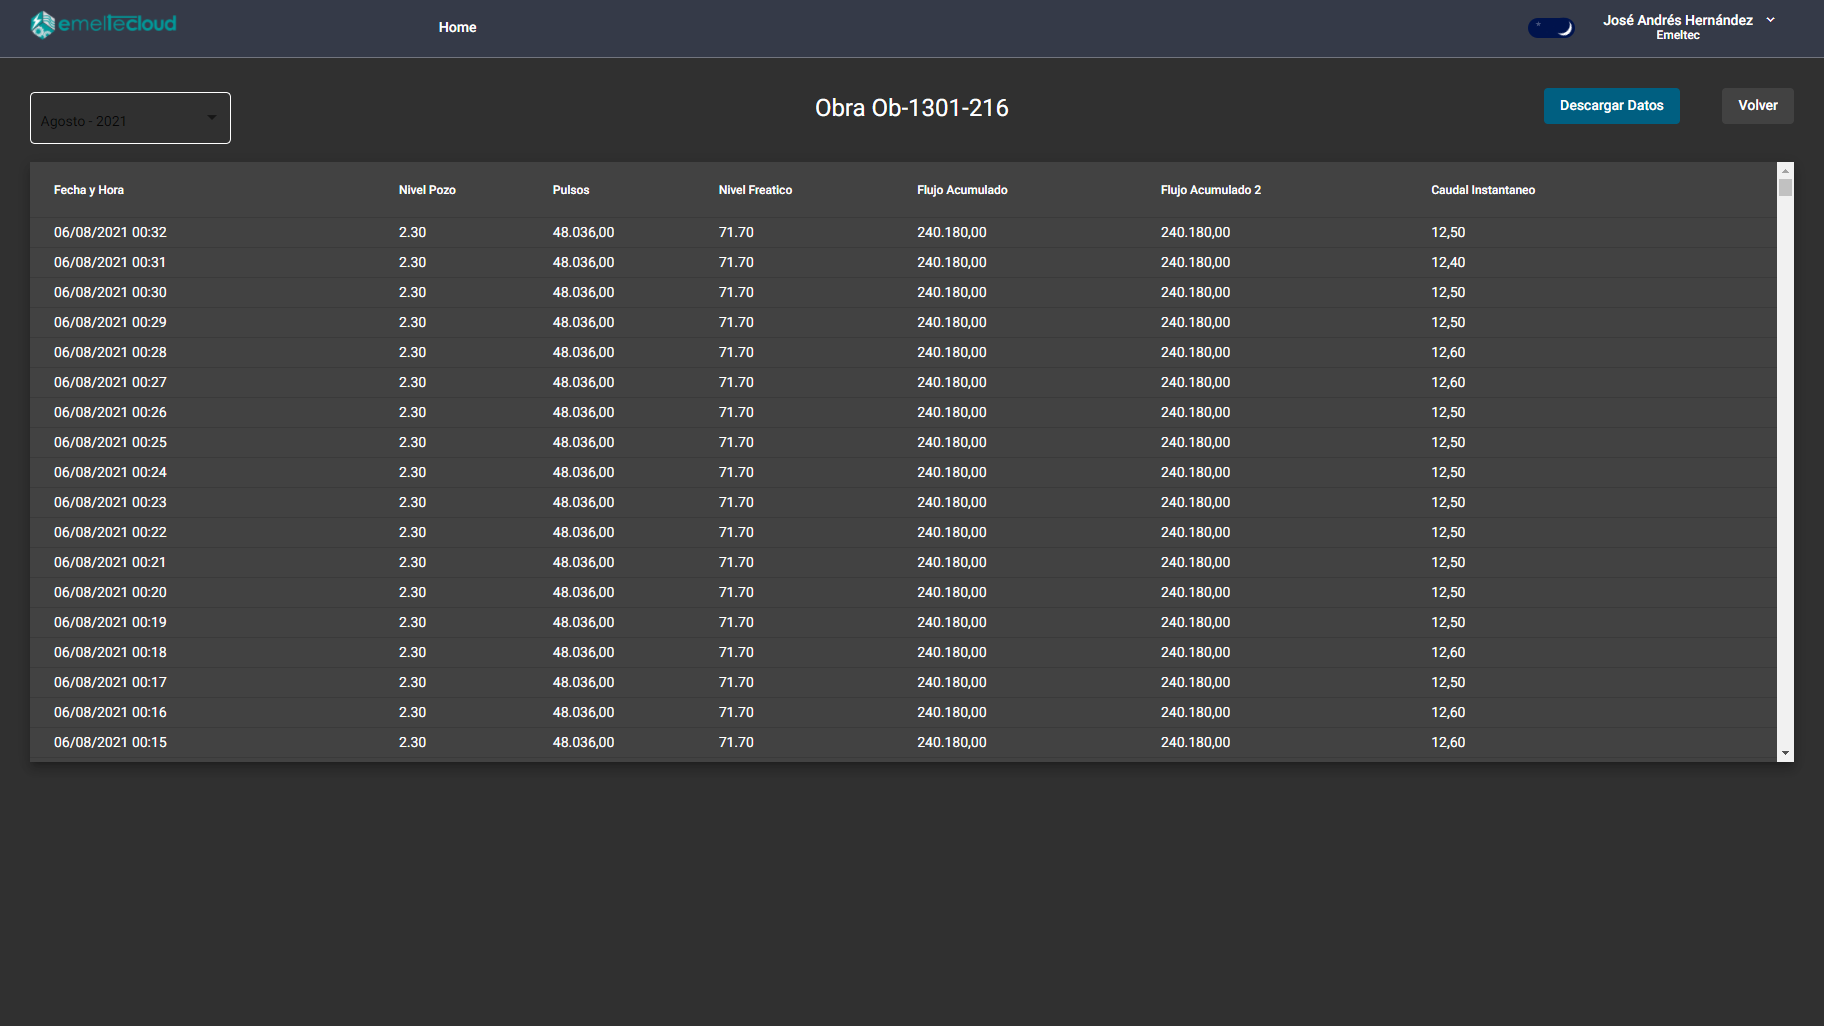This screenshot has width=1824, height=1026.
Task: Click the Descargar Datos button
Action: [x=1611, y=106]
